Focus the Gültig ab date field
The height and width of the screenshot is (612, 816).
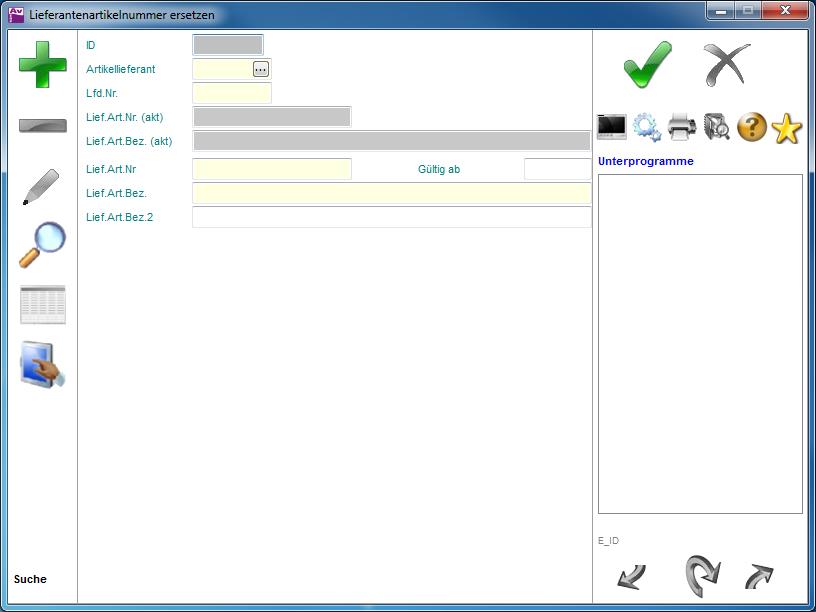tap(557, 169)
